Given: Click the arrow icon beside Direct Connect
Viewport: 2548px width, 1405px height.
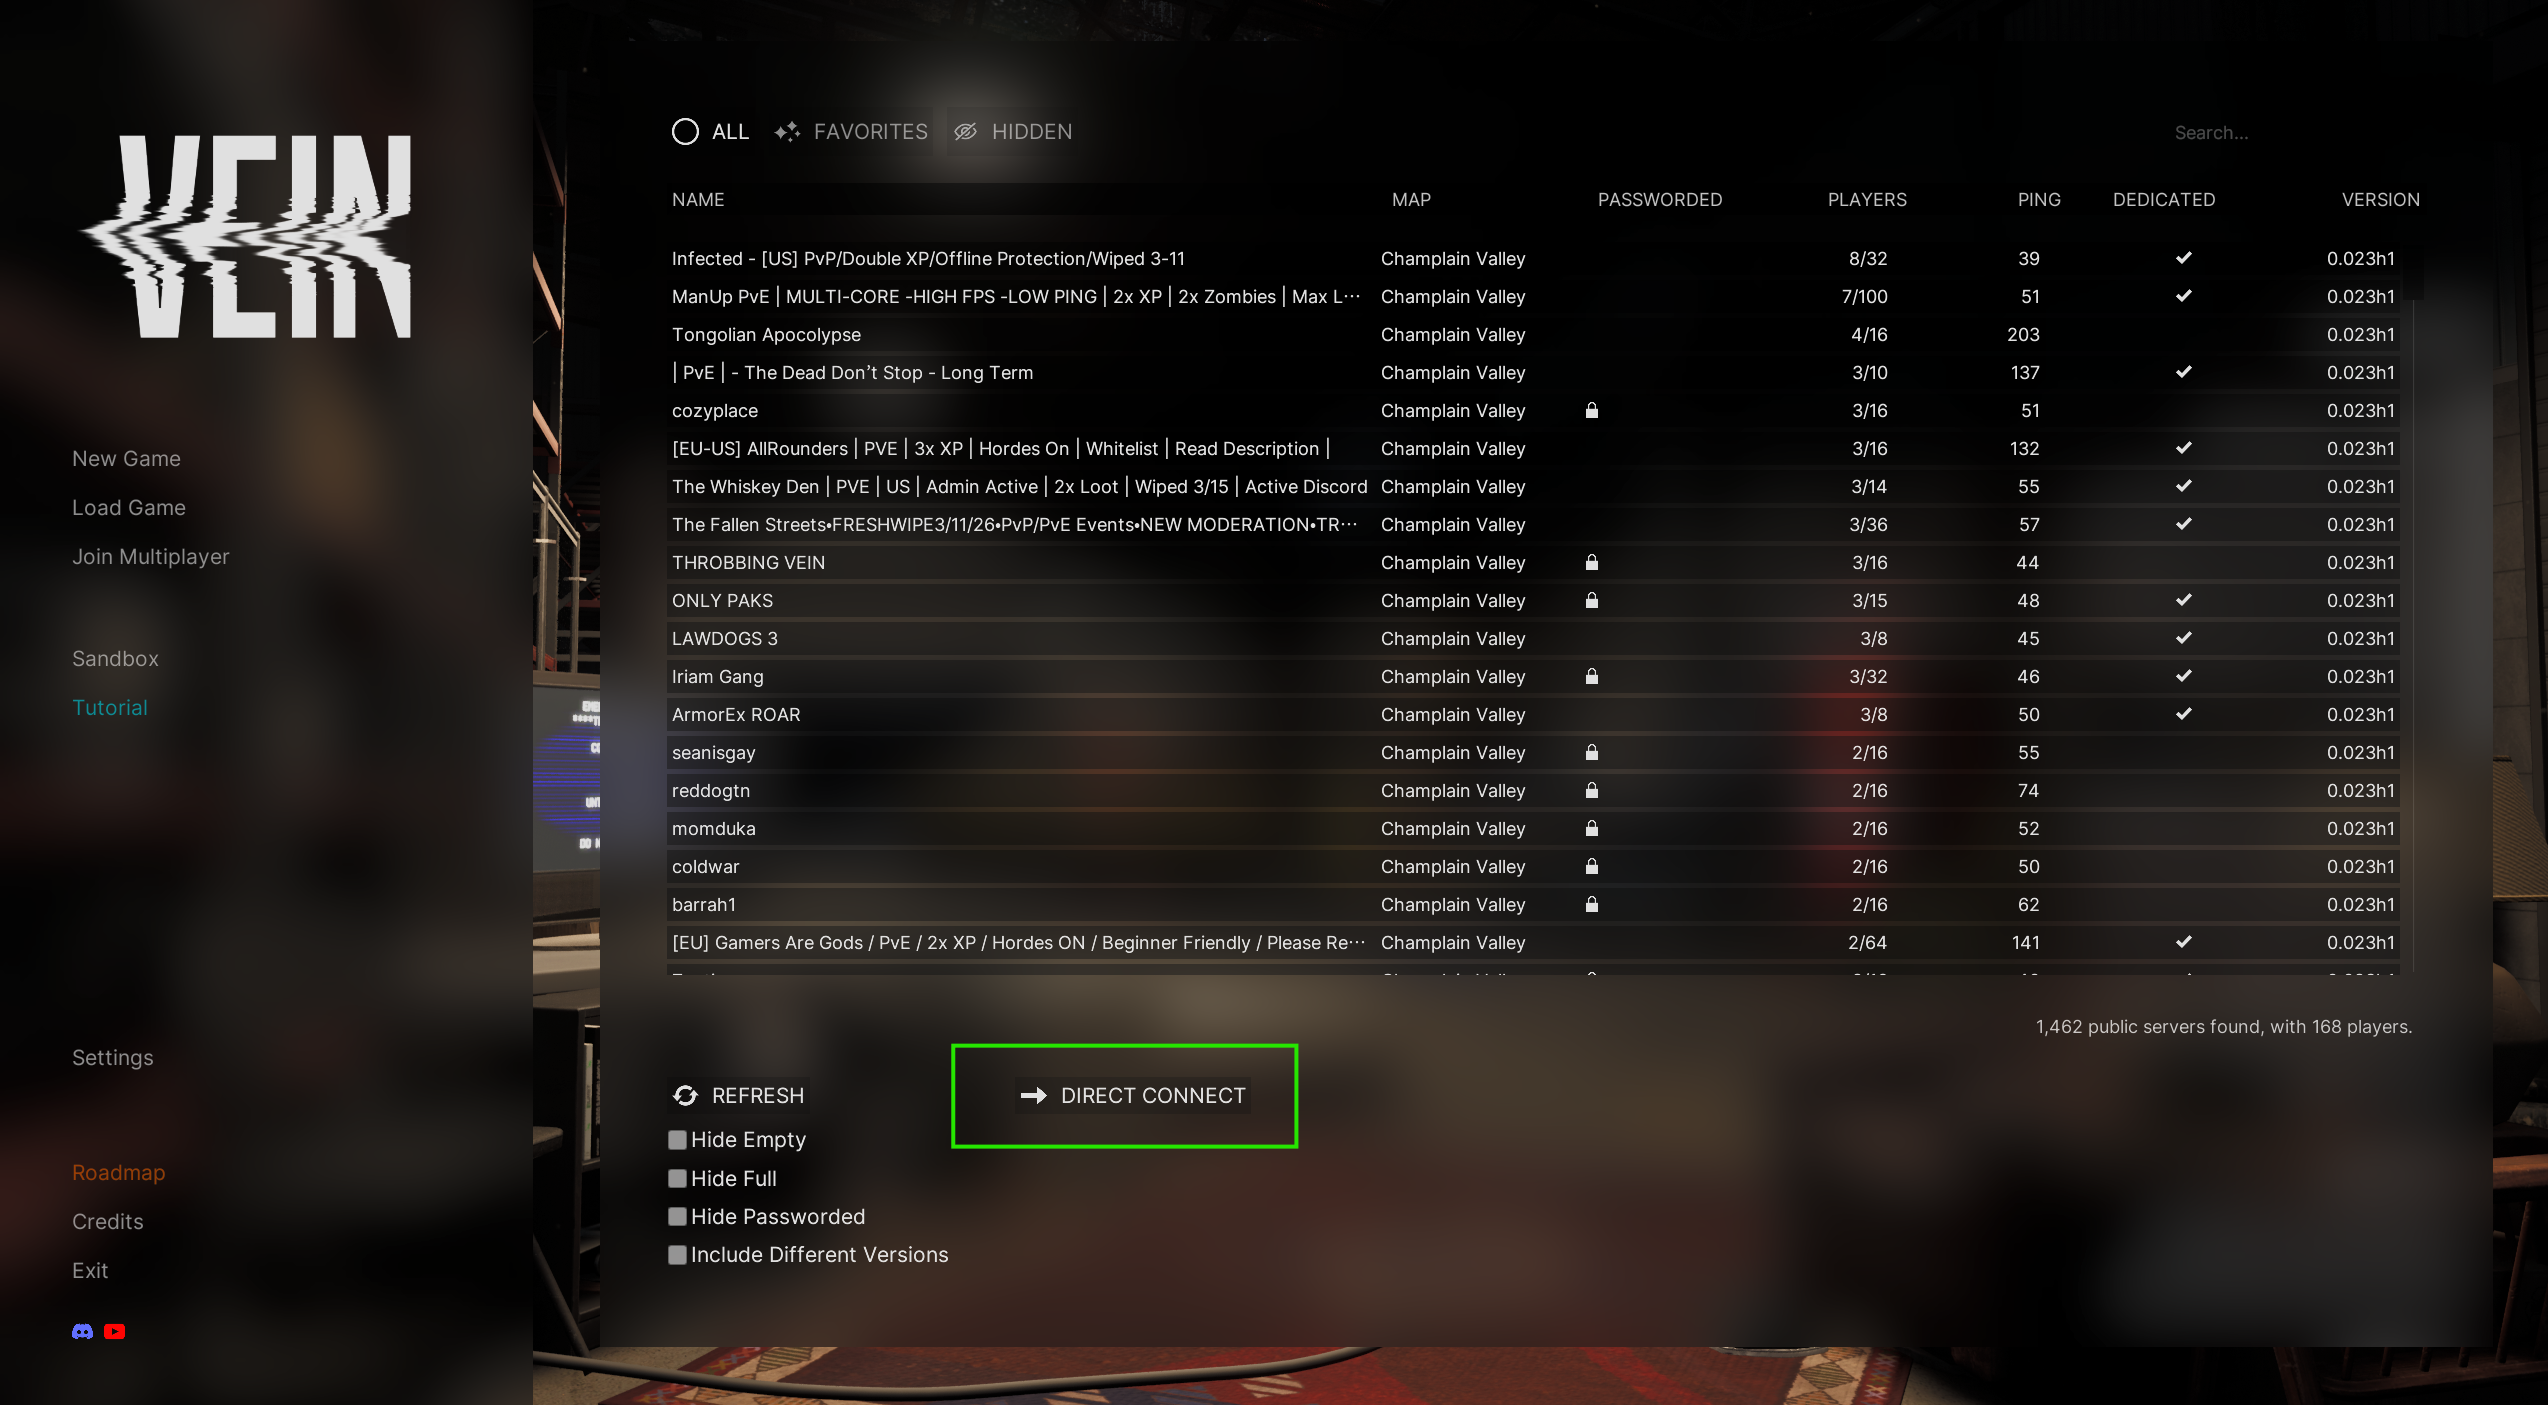Looking at the screenshot, I should pos(1034,1096).
